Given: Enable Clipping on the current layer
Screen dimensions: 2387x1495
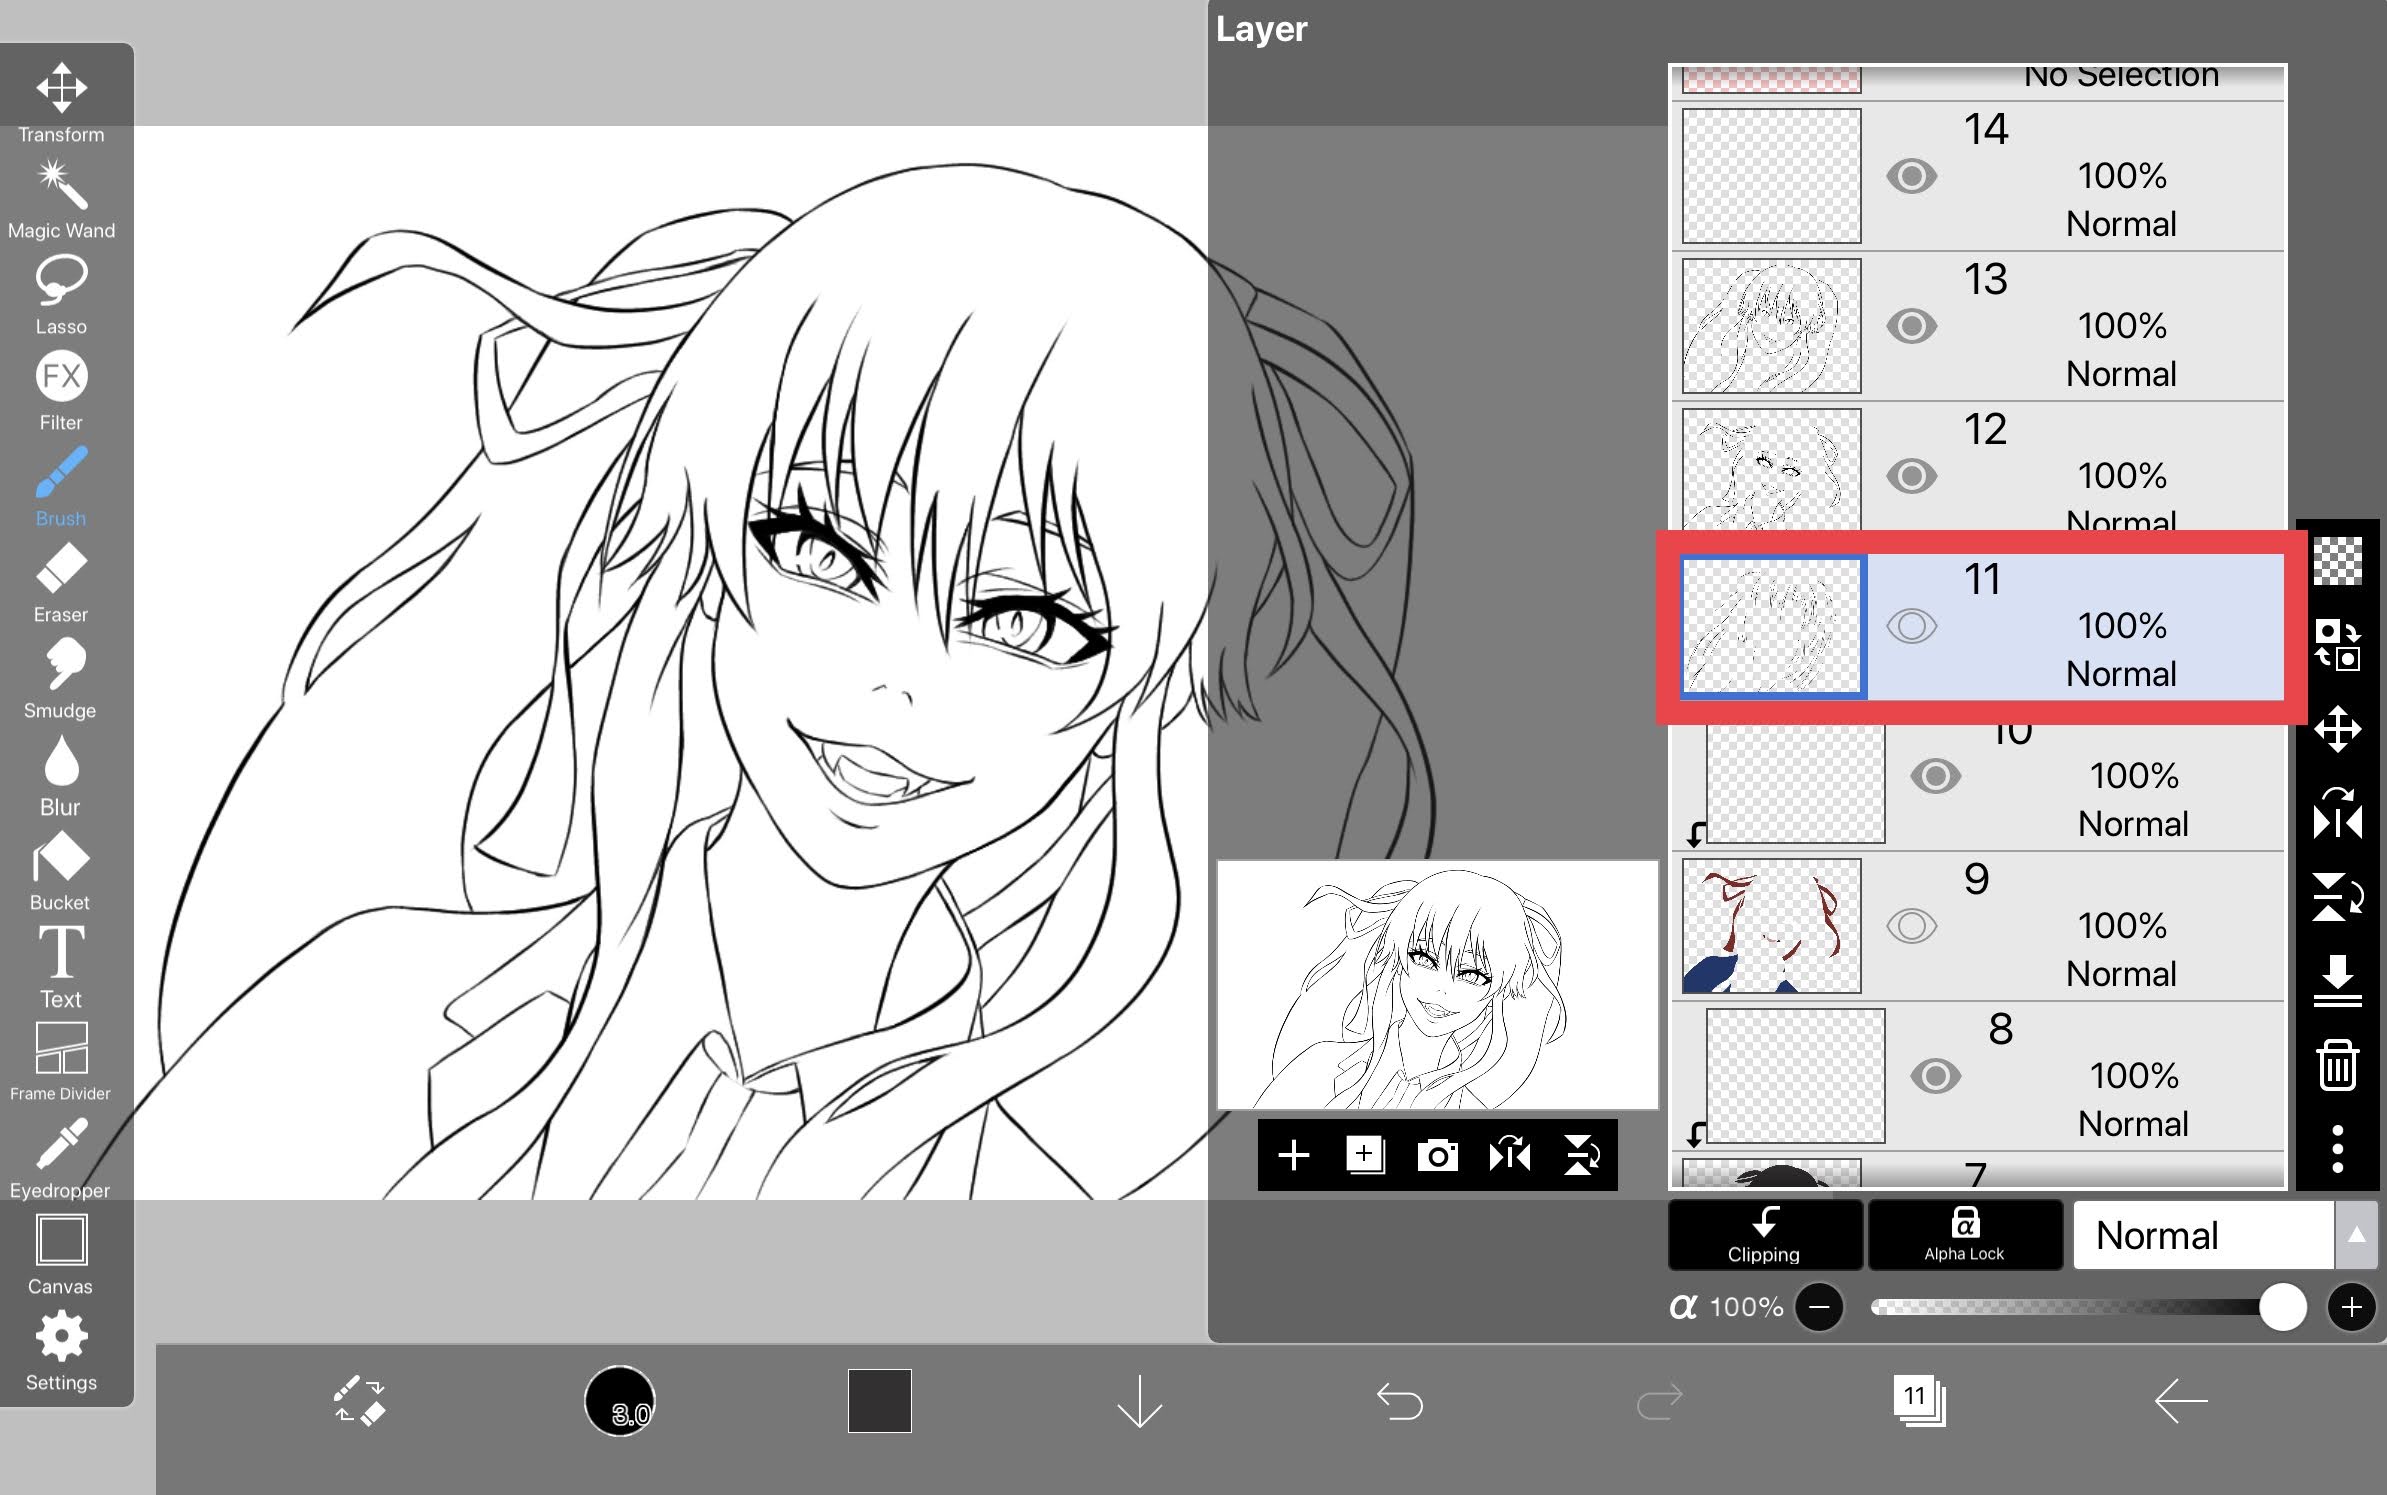Looking at the screenshot, I should [x=1765, y=1235].
